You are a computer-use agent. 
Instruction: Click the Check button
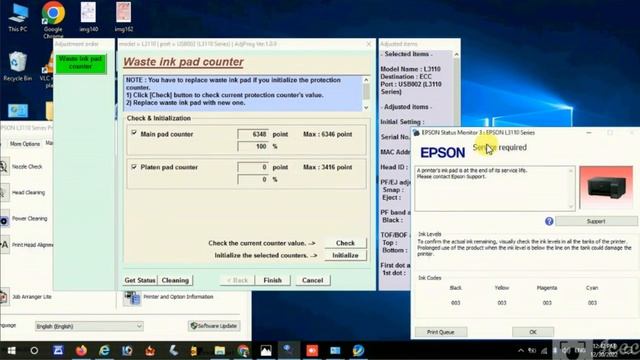pos(345,243)
